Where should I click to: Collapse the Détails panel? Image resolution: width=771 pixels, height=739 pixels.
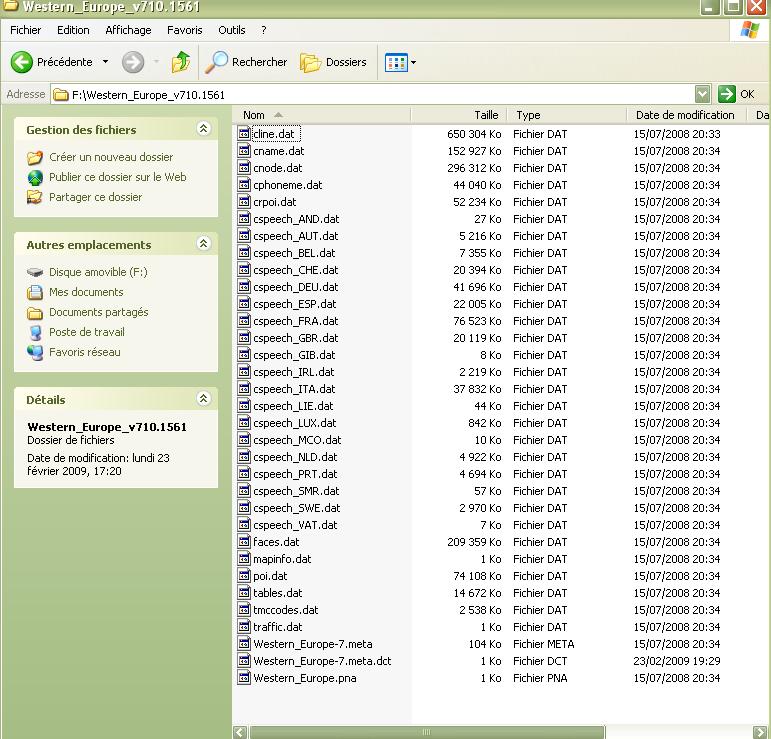[x=204, y=399]
